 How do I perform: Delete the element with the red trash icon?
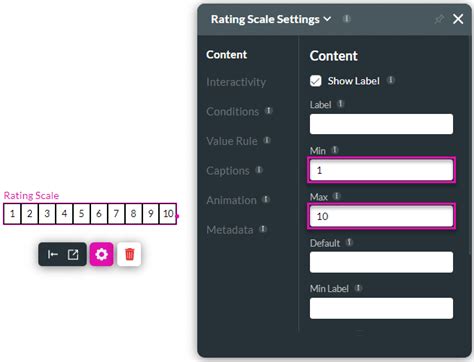pos(129,254)
